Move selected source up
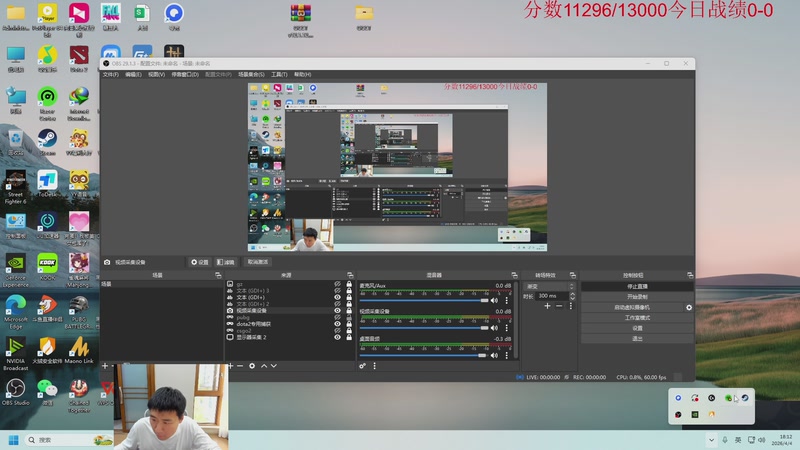 pyautogui.click(x=264, y=366)
